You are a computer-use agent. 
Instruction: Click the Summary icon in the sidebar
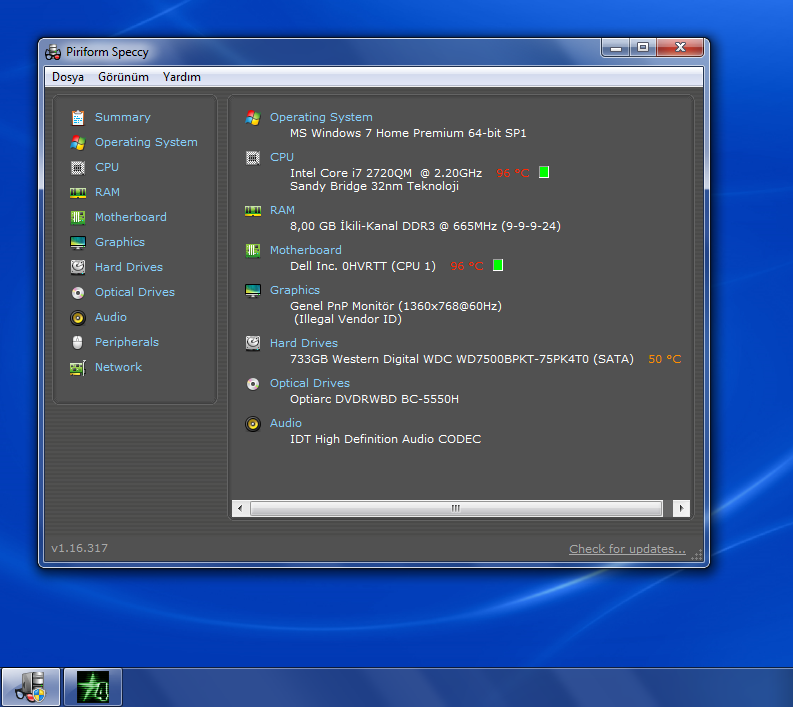(x=77, y=118)
